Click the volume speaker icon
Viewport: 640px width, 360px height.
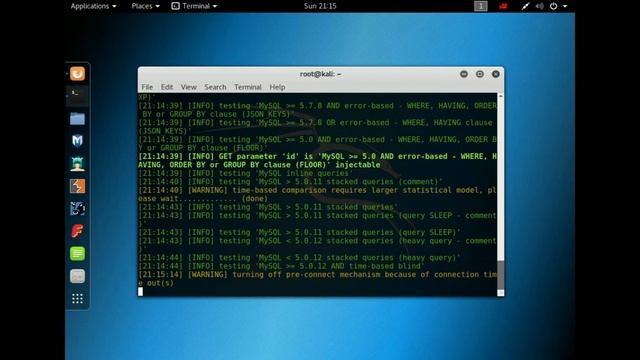click(539, 6)
